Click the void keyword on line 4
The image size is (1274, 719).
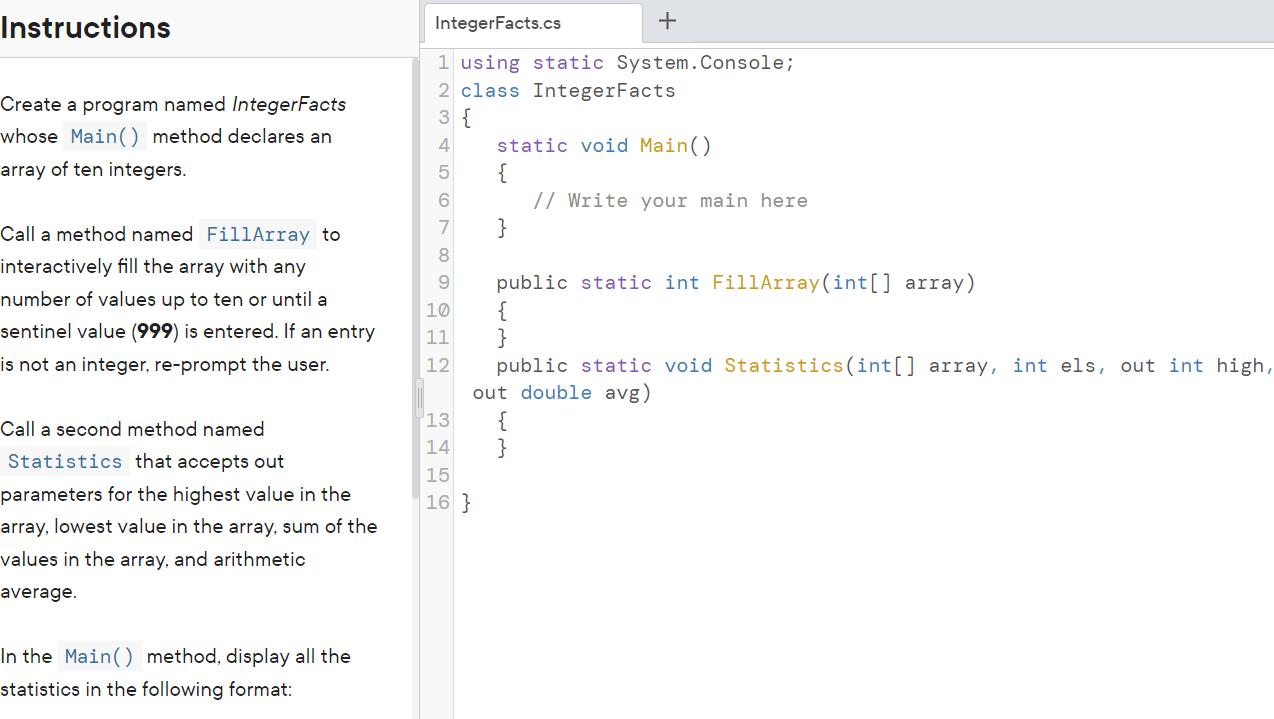[x=604, y=145]
